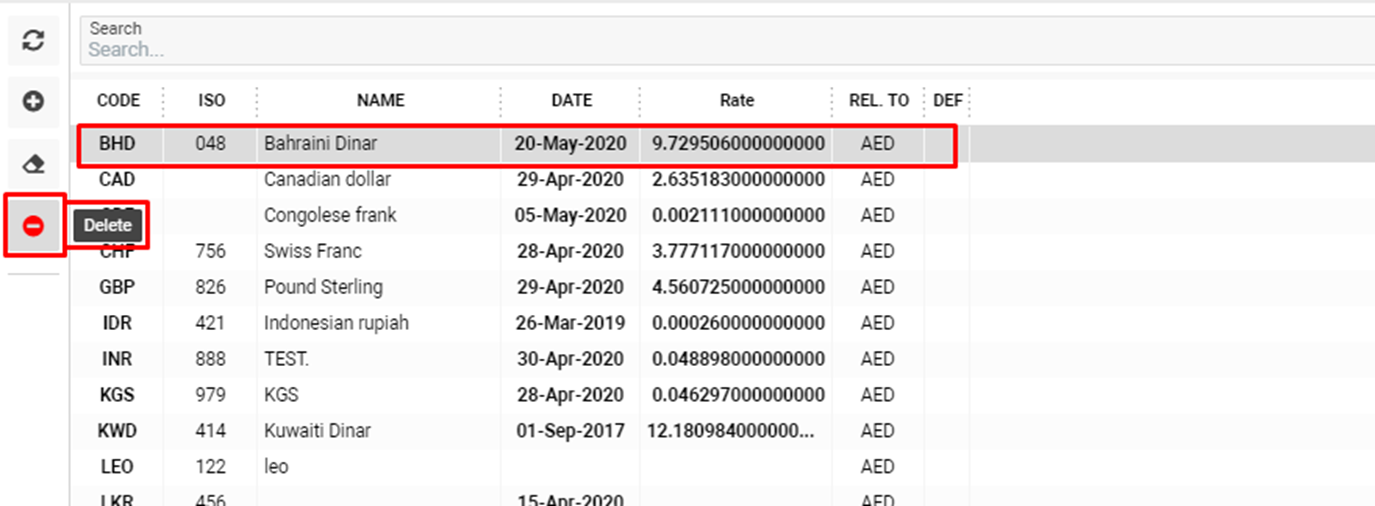Click the red Delete minus icon

pyautogui.click(x=33, y=226)
